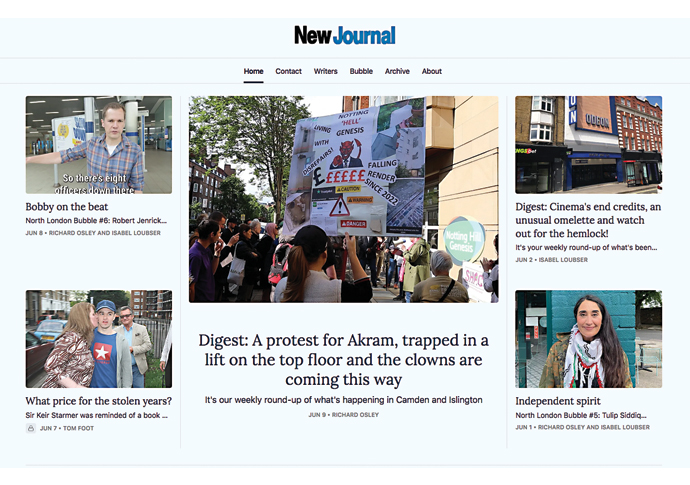Viewport: 690px width, 485px height.
Task: Click the Odeon cinema building thumbnail
Action: [588, 144]
